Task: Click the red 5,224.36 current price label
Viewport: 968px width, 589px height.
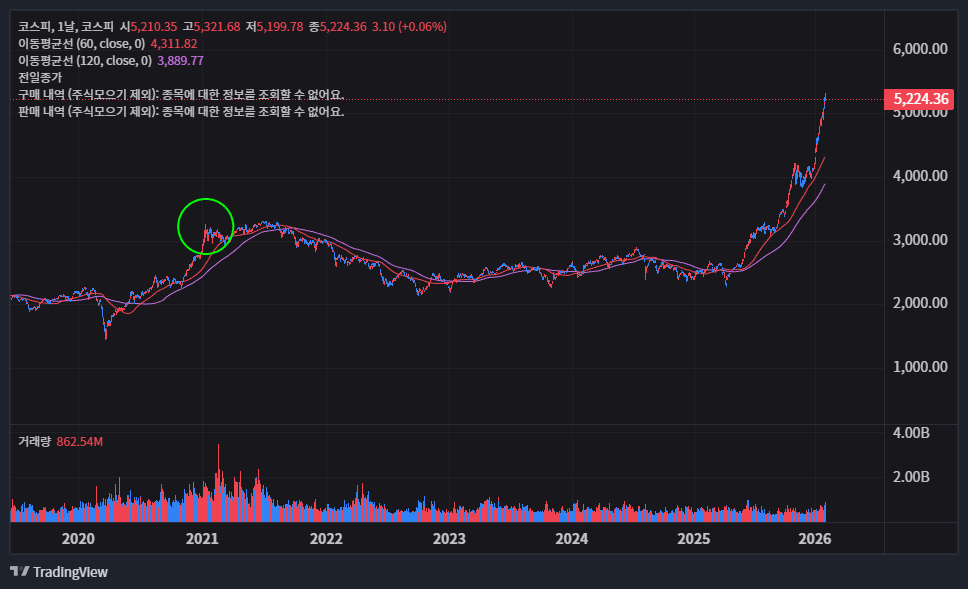Action: 919,99
